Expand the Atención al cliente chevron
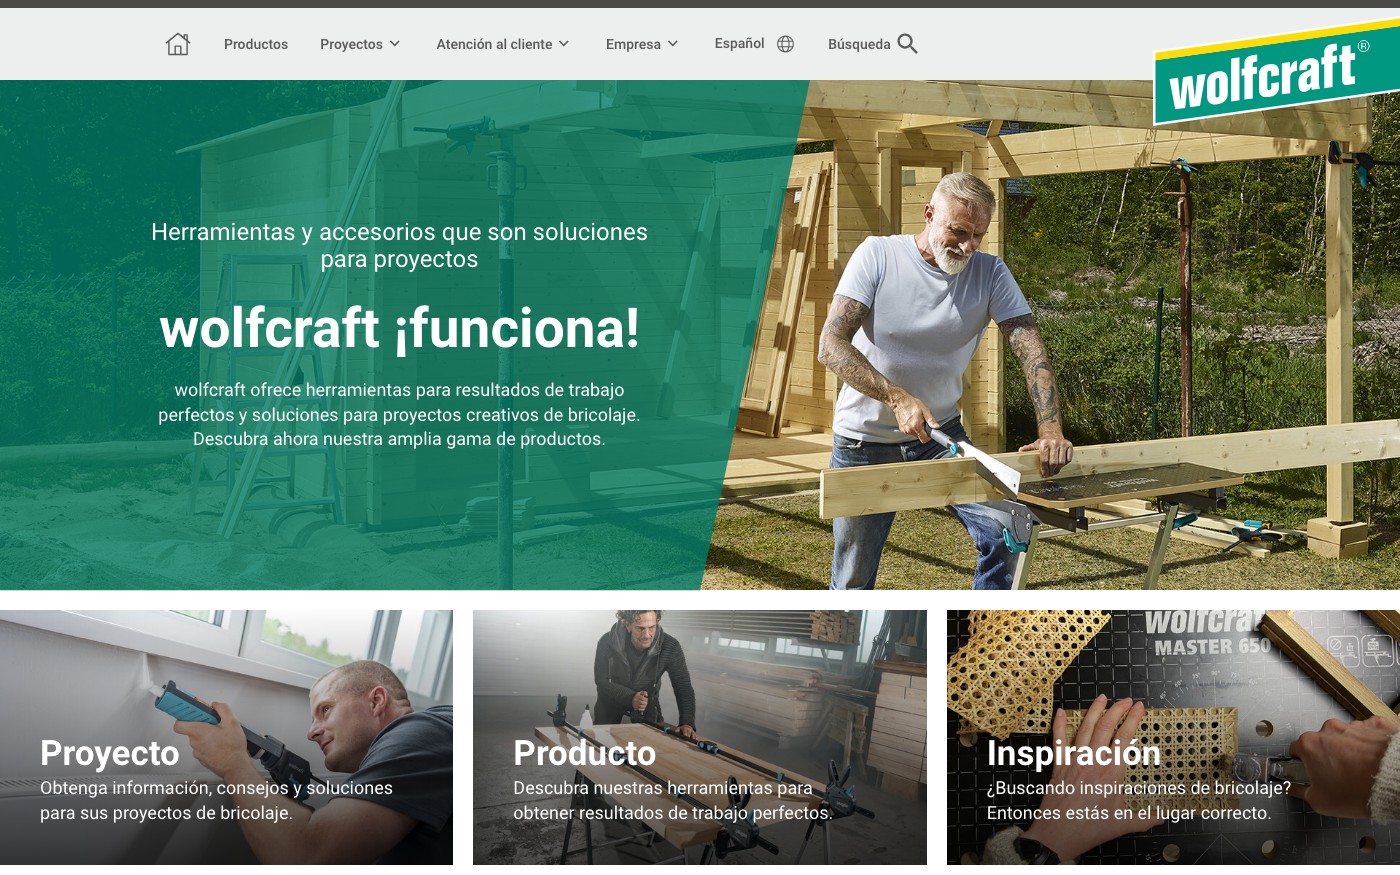This screenshot has width=1400, height=875. [564, 44]
